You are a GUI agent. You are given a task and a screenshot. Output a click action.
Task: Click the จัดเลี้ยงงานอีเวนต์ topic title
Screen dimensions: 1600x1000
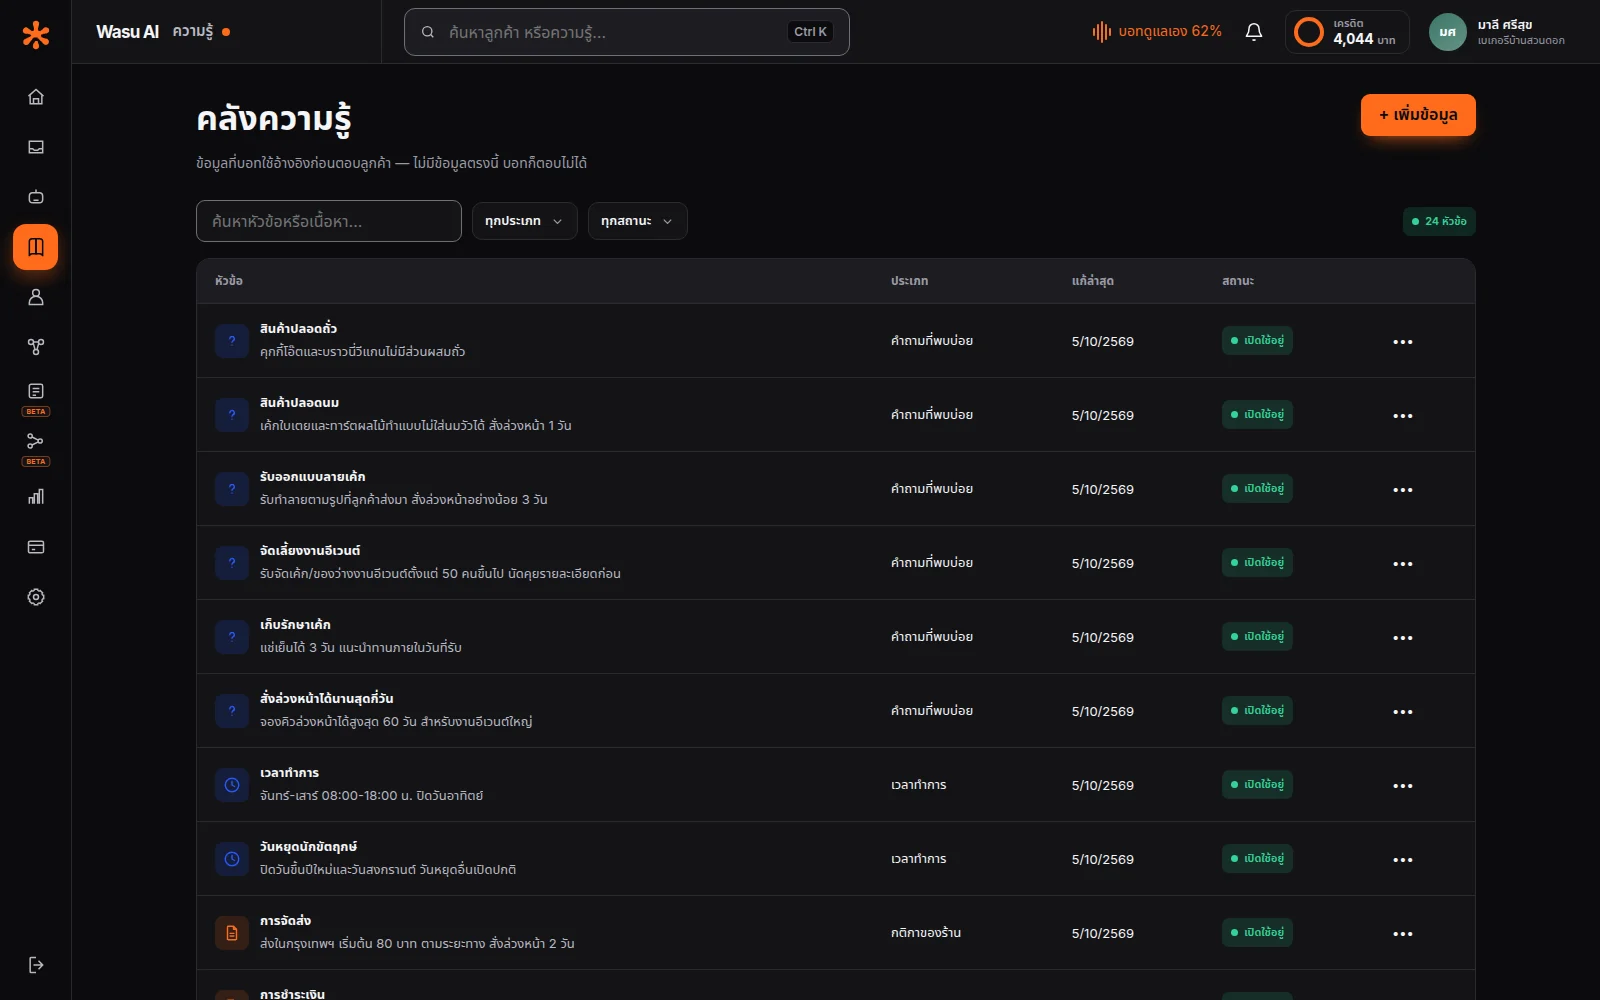click(x=310, y=551)
